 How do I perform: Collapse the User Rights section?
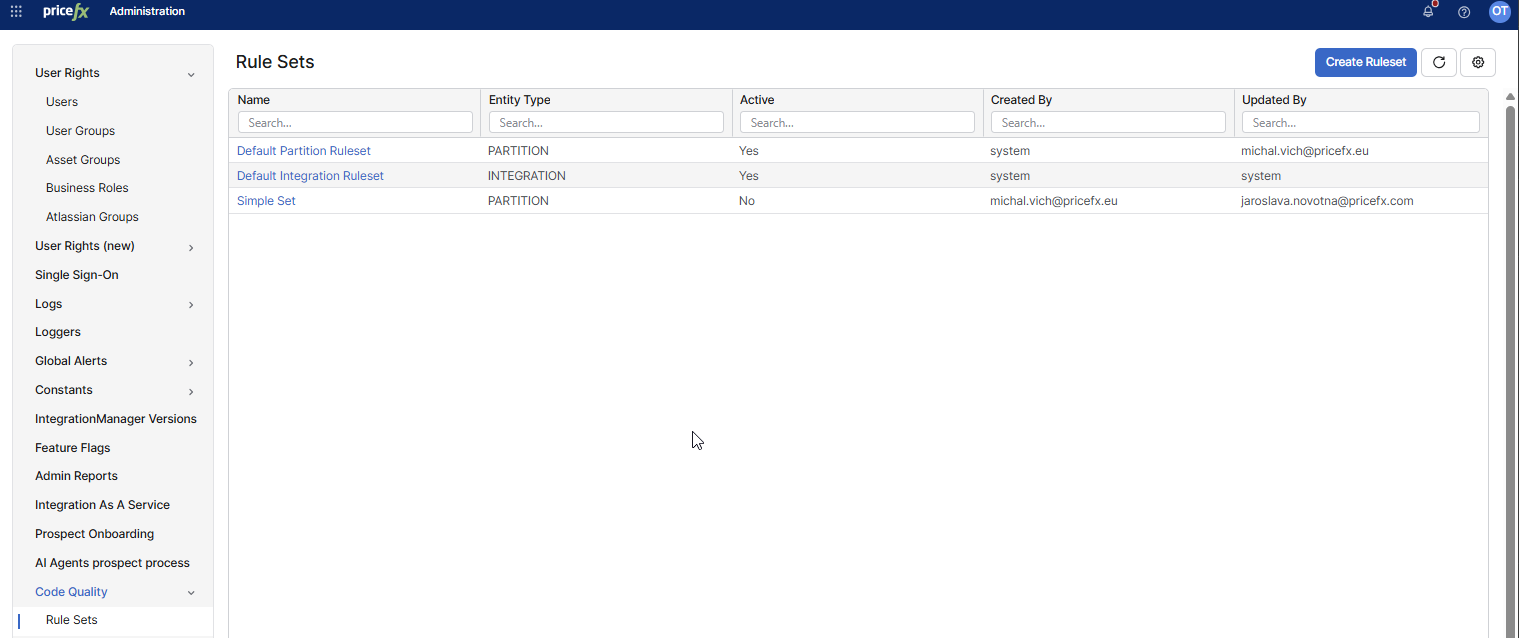[x=191, y=74]
